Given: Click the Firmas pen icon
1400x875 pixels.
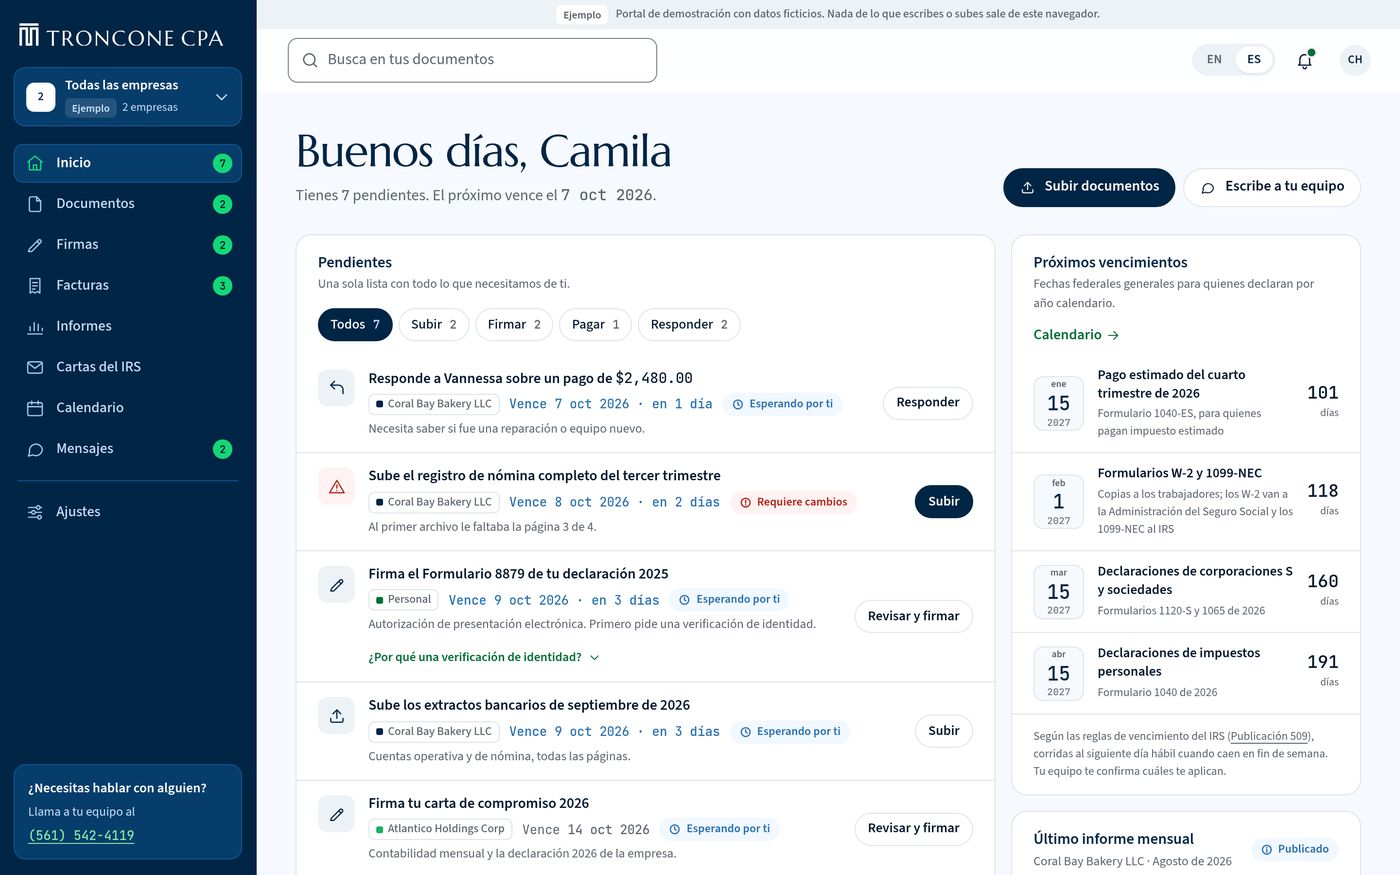Looking at the screenshot, I should tap(35, 245).
